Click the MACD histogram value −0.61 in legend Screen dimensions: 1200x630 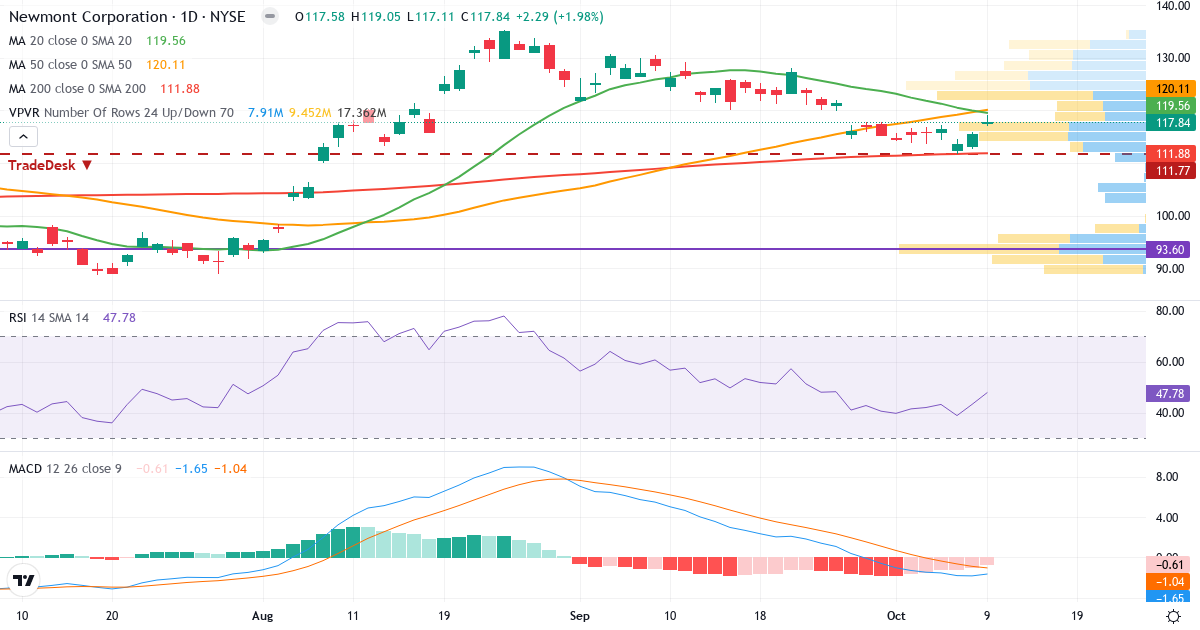click(x=151, y=468)
